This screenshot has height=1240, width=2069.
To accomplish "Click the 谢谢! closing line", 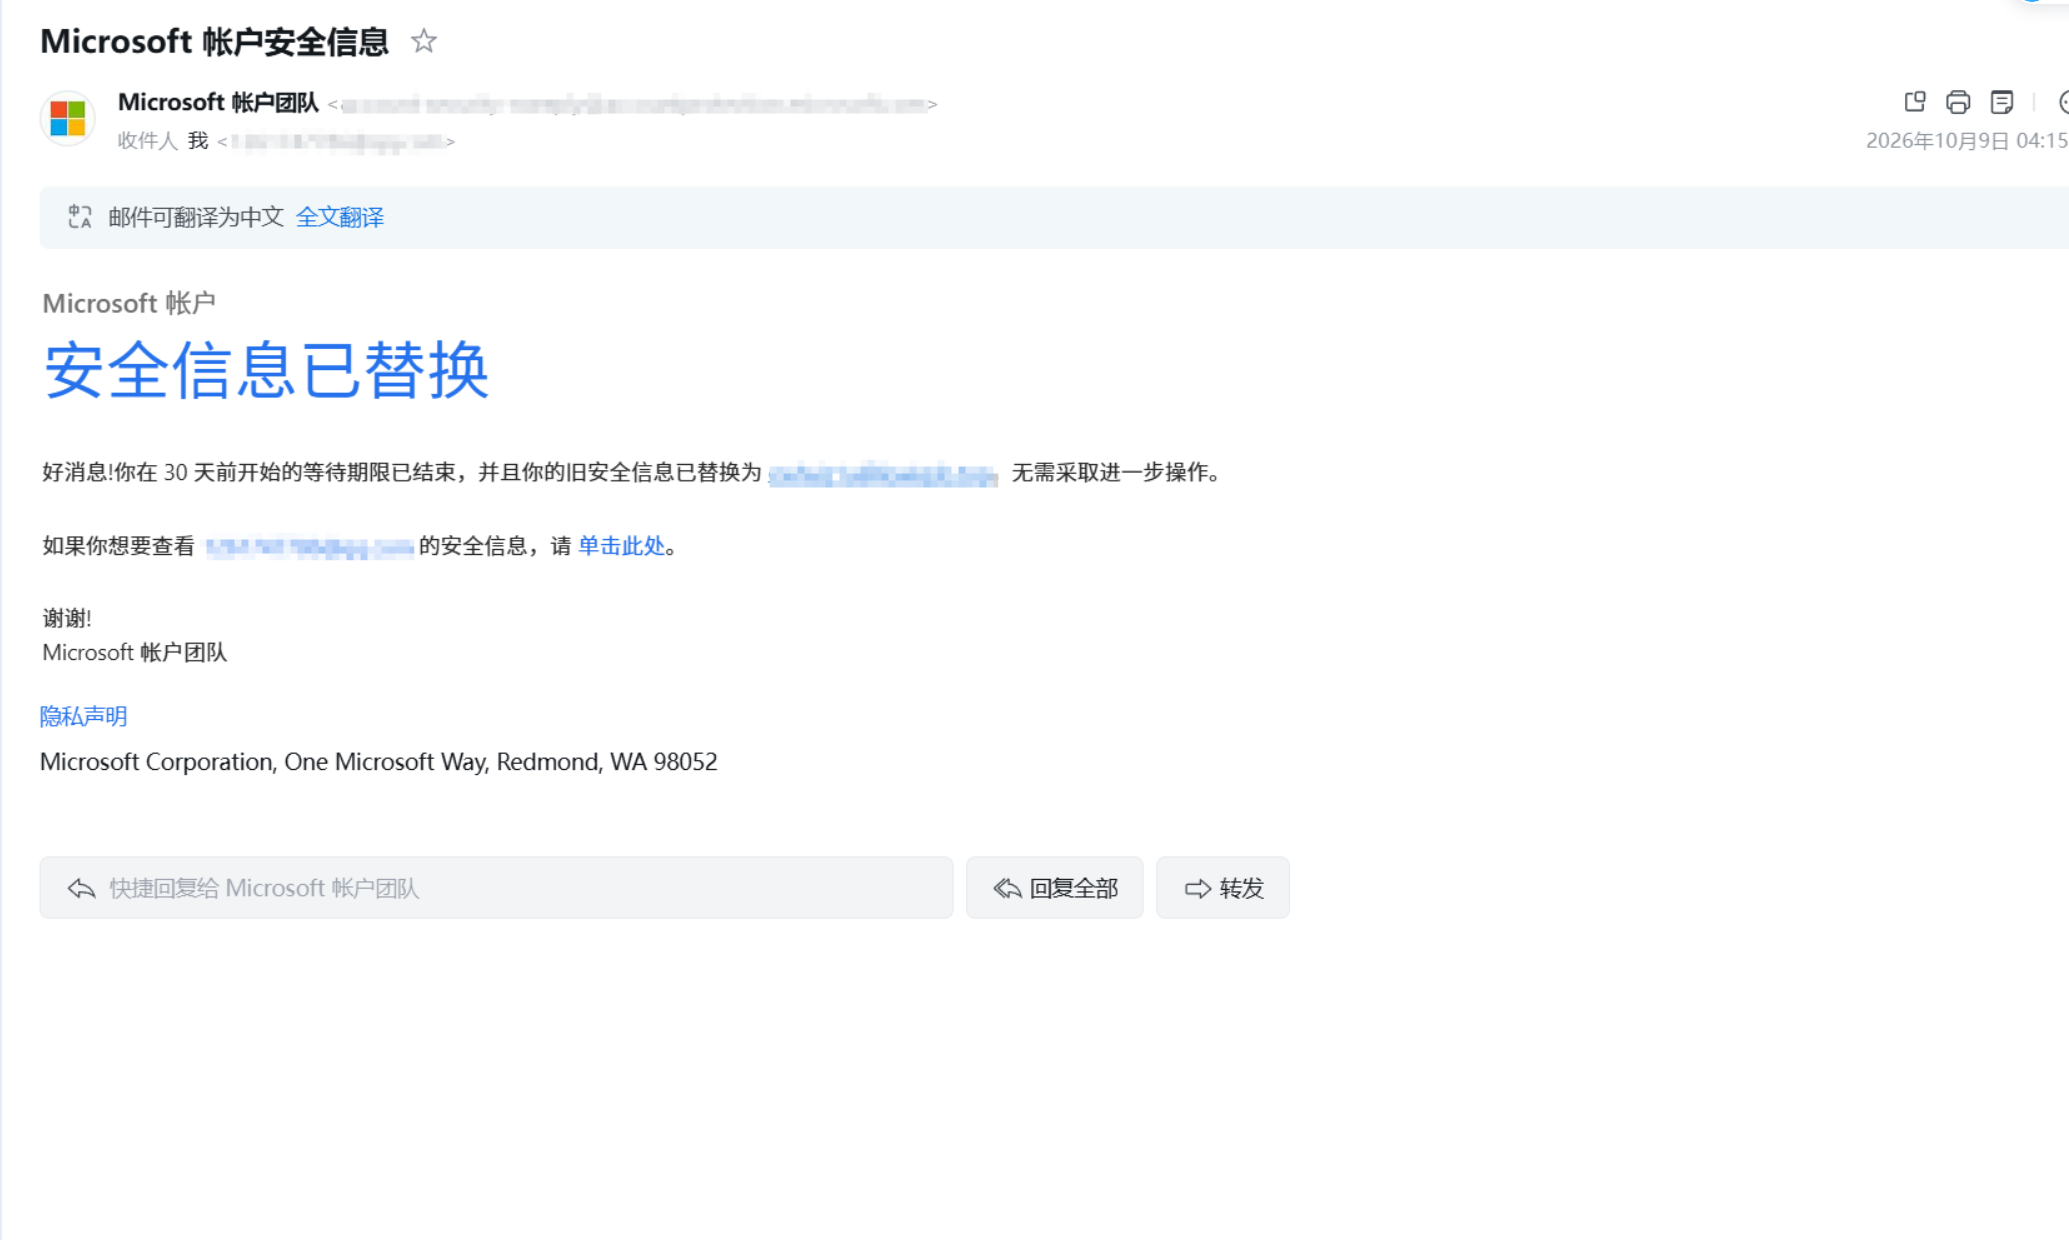I will click(67, 618).
